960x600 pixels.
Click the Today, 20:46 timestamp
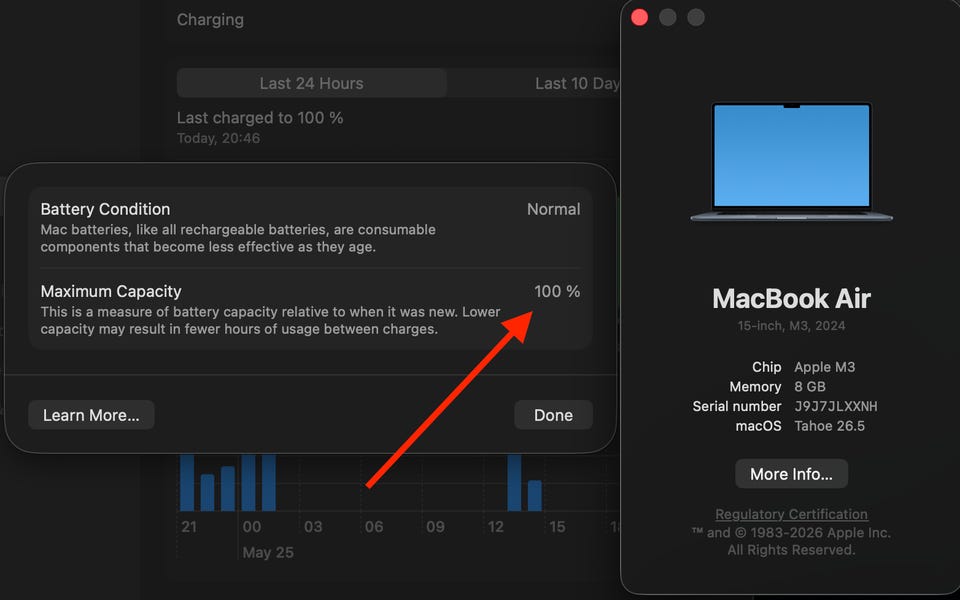[219, 138]
